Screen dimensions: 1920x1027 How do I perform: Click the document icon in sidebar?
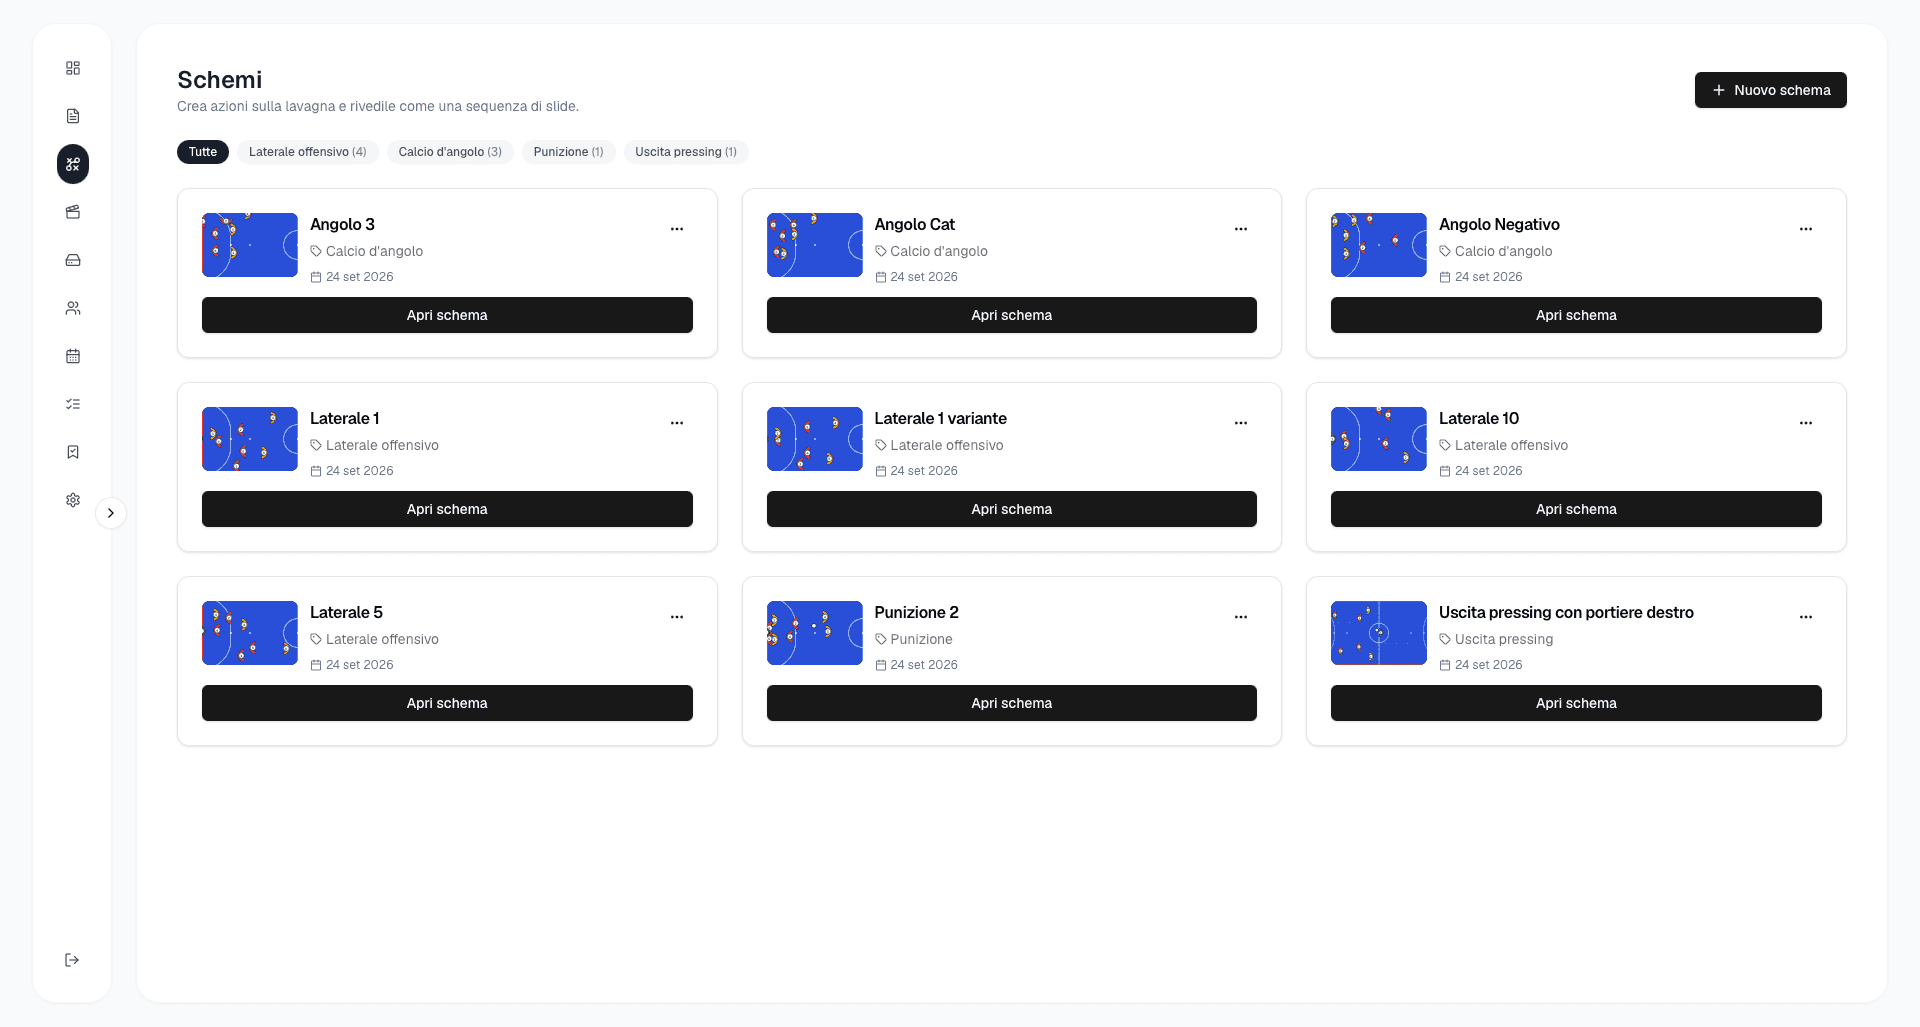pyautogui.click(x=73, y=116)
